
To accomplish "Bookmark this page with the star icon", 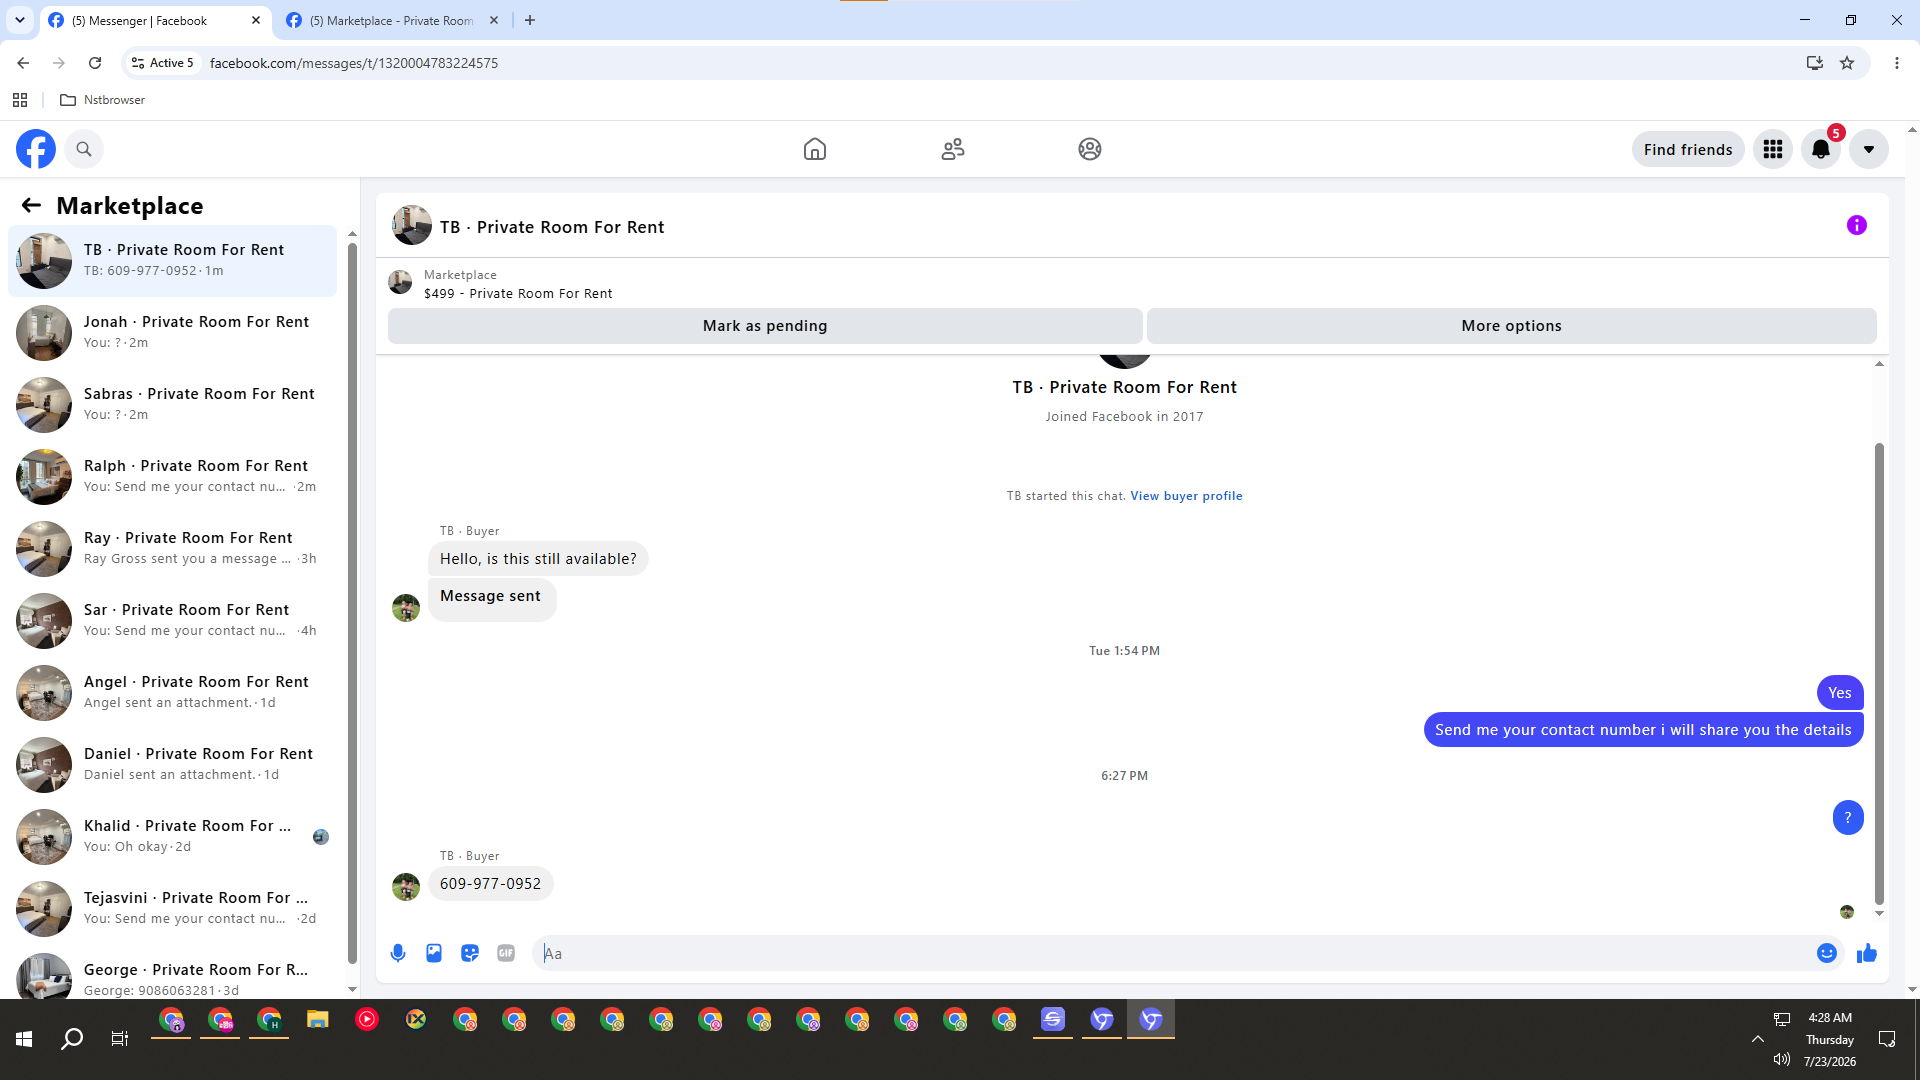I will coord(1847,63).
